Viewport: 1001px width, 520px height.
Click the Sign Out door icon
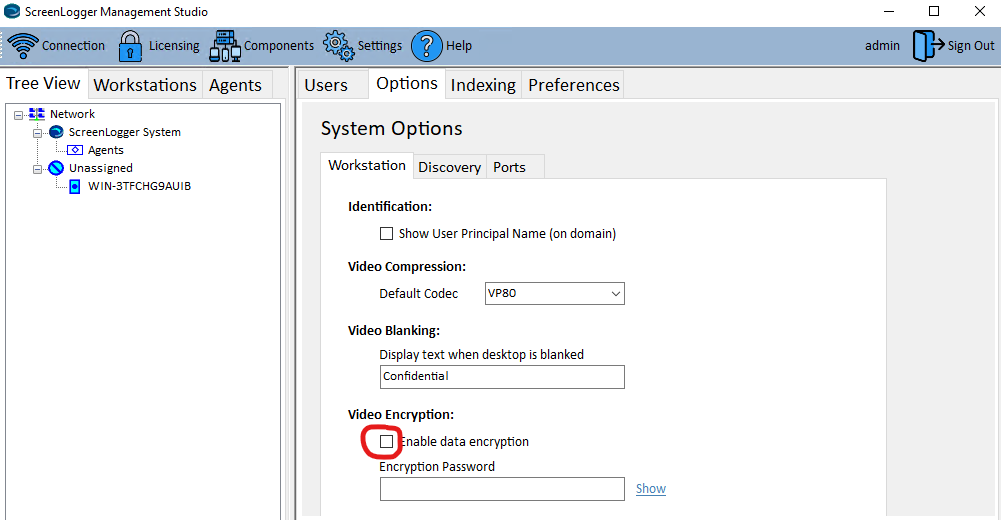(927, 46)
